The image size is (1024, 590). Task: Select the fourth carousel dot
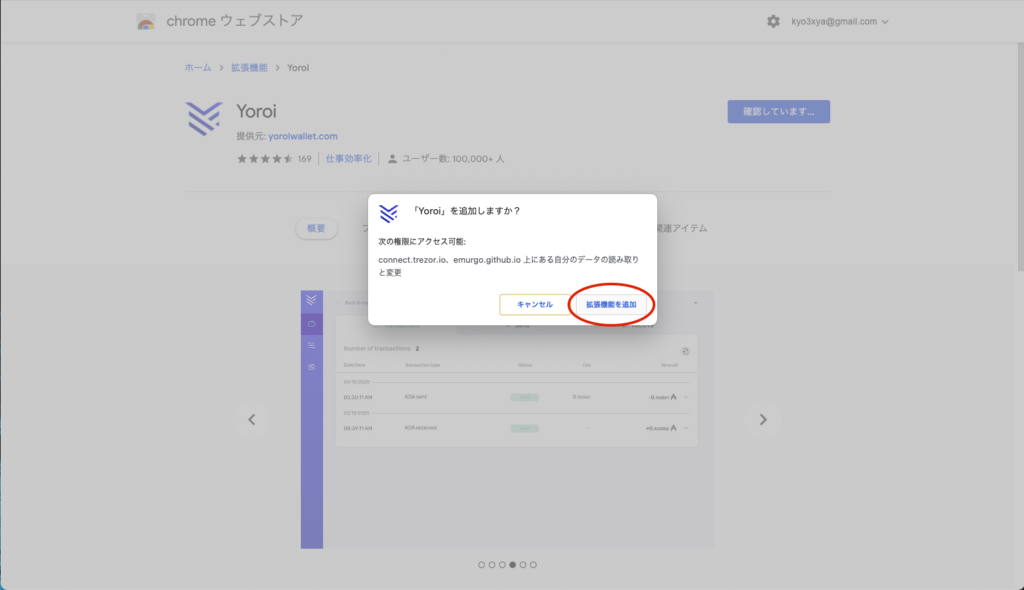click(513, 565)
